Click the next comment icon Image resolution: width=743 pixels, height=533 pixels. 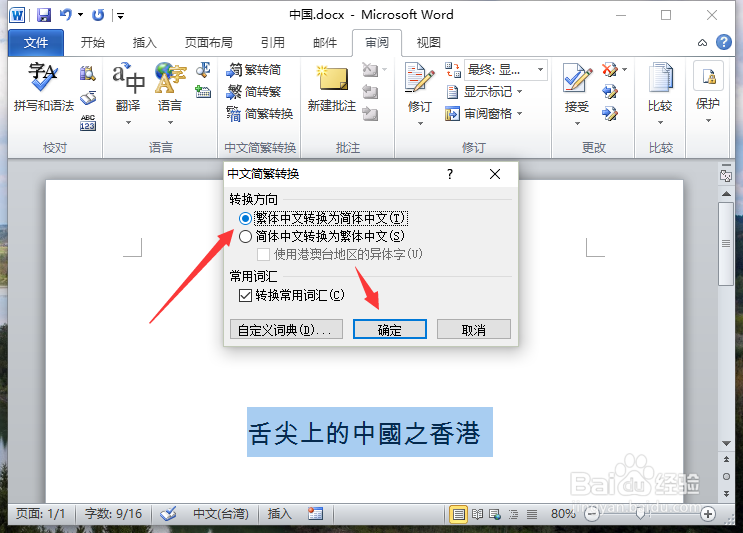[370, 114]
